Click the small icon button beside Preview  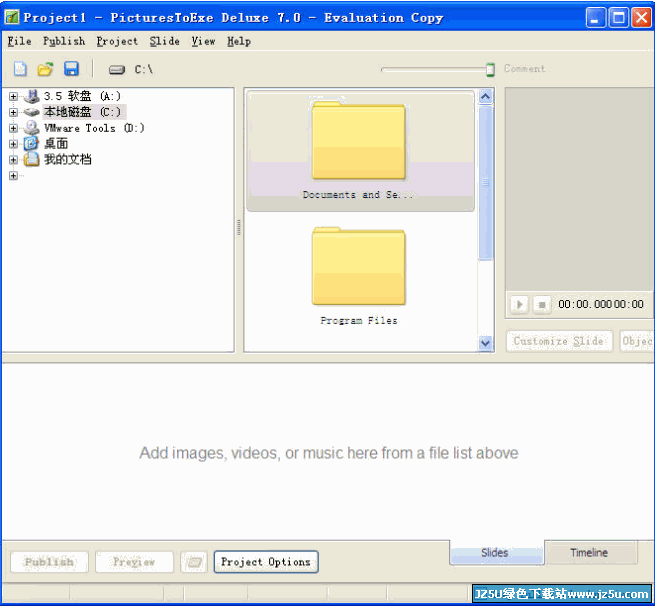point(194,562)
